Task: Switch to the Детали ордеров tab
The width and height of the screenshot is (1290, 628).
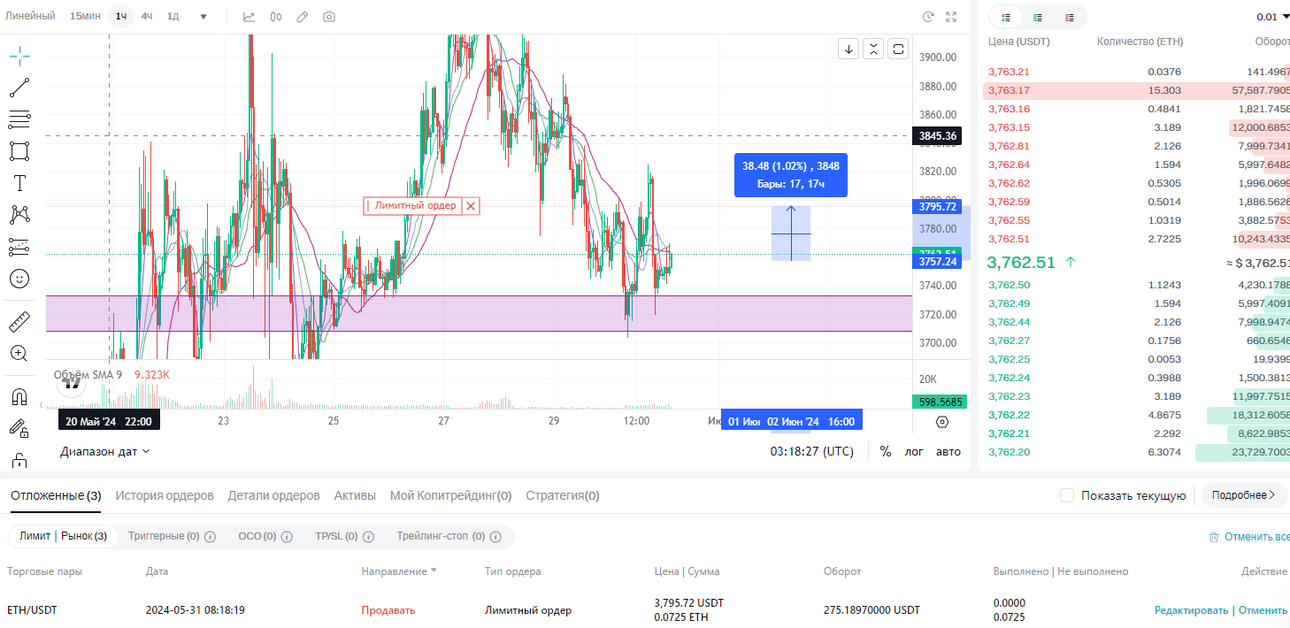Action: tap(274, 495)
